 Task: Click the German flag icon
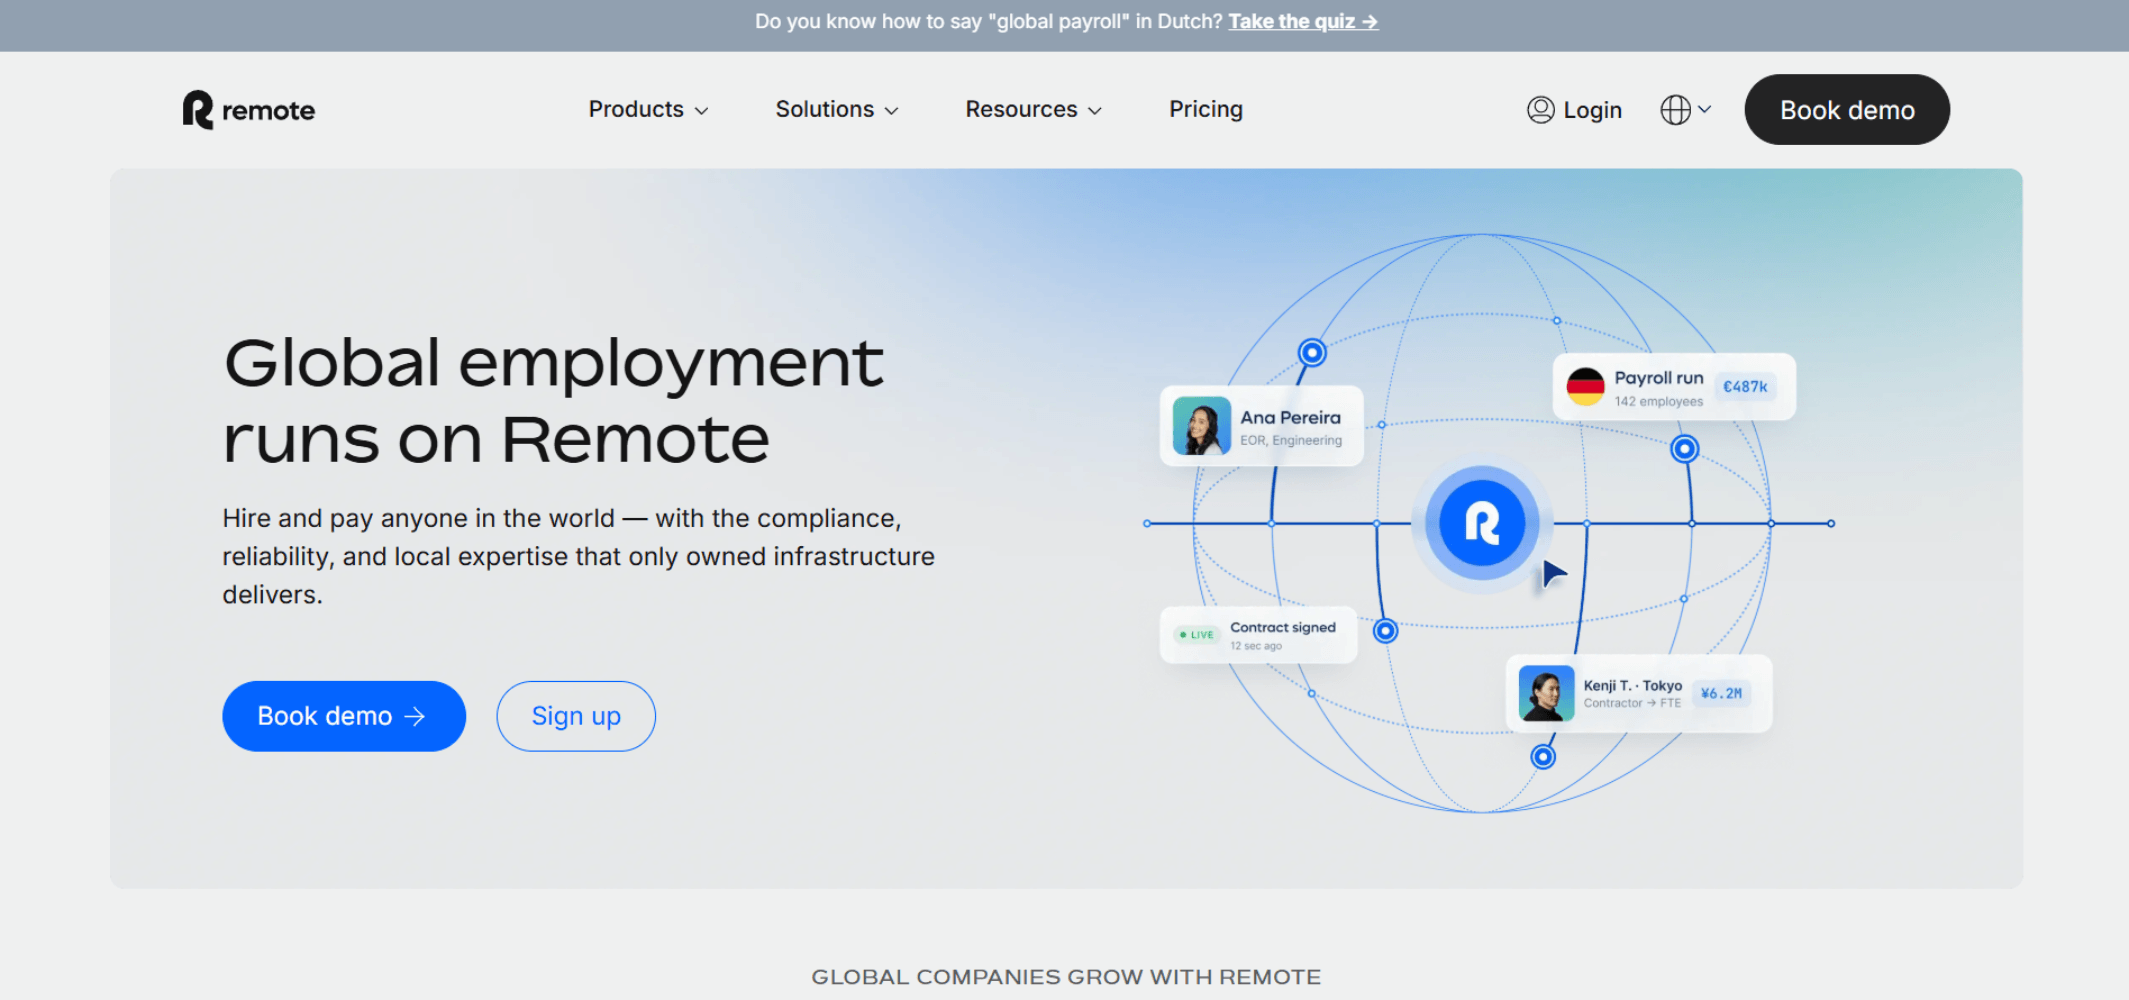click(1585, 387)
